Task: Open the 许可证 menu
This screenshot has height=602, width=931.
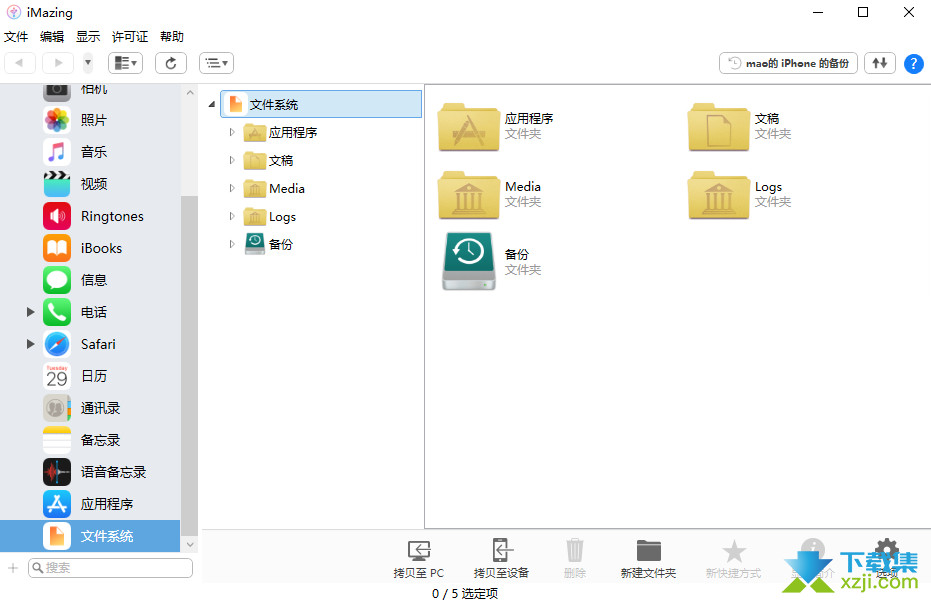Action: coord(130,37)
